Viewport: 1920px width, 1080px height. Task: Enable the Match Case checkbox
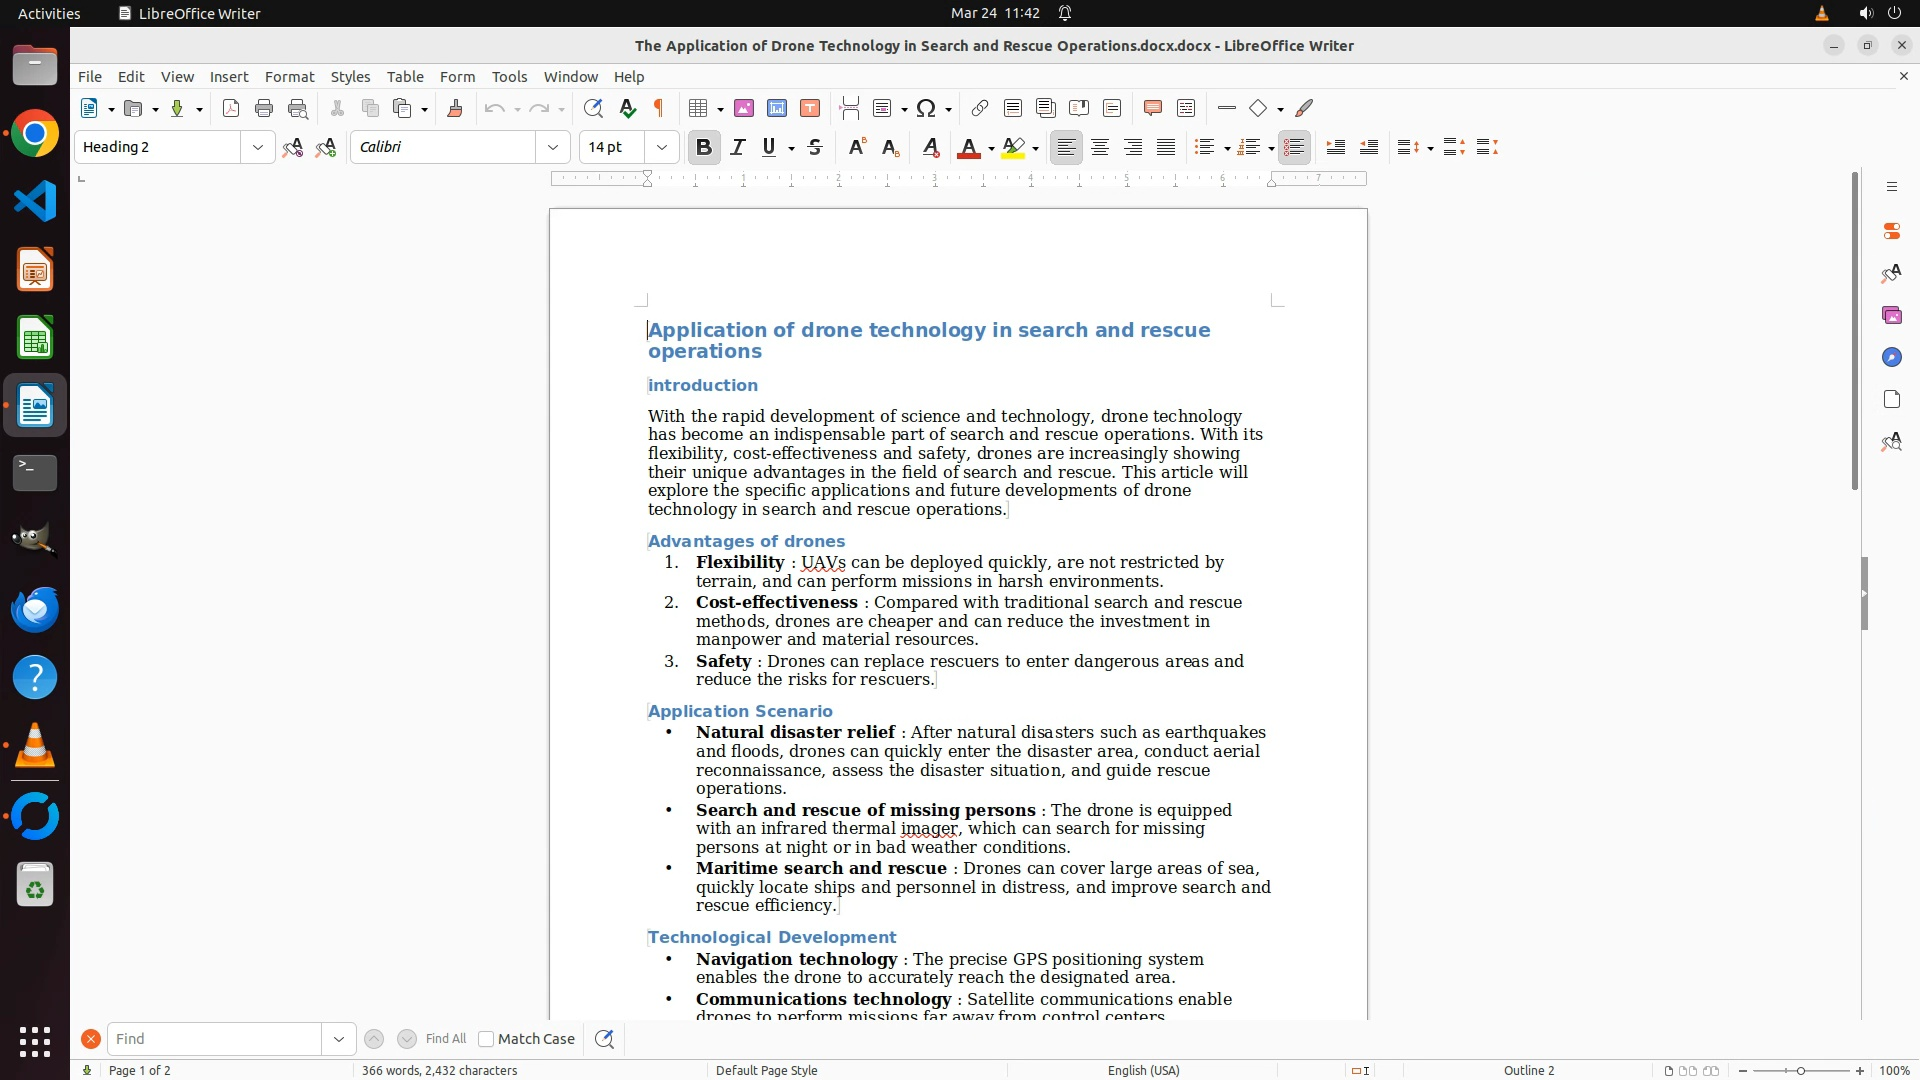[486, 1039]
